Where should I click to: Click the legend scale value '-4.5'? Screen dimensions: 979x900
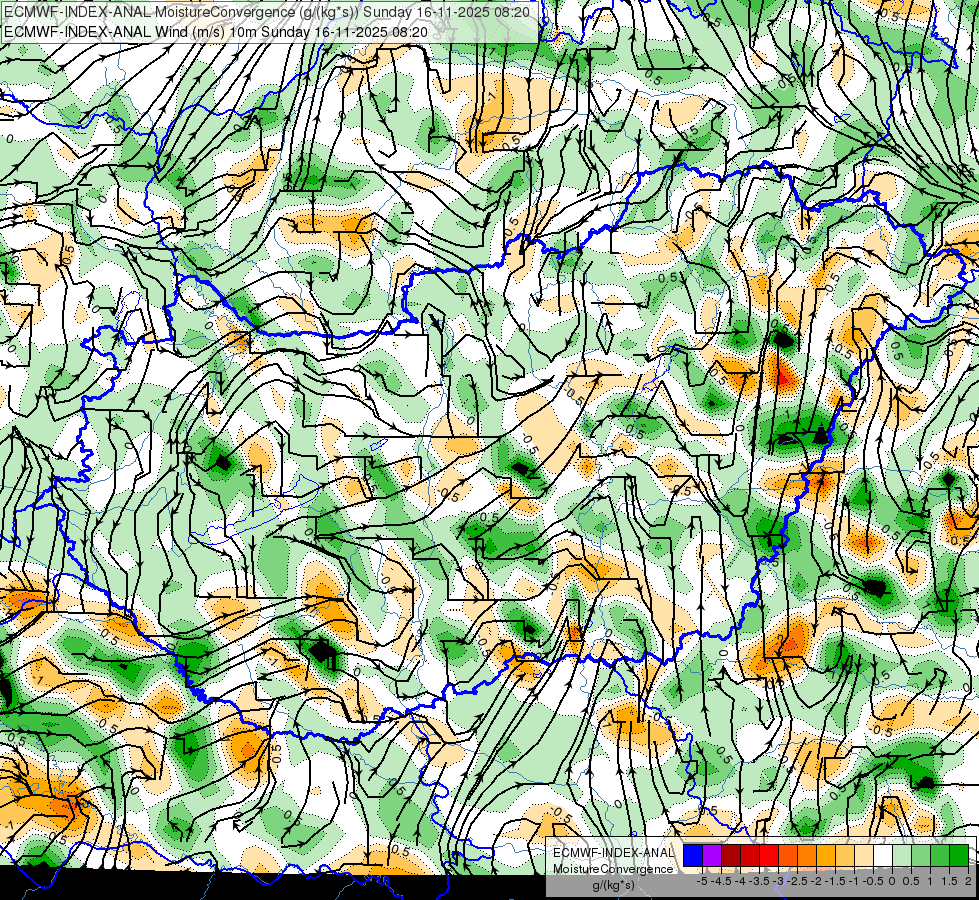click(721, 881)
